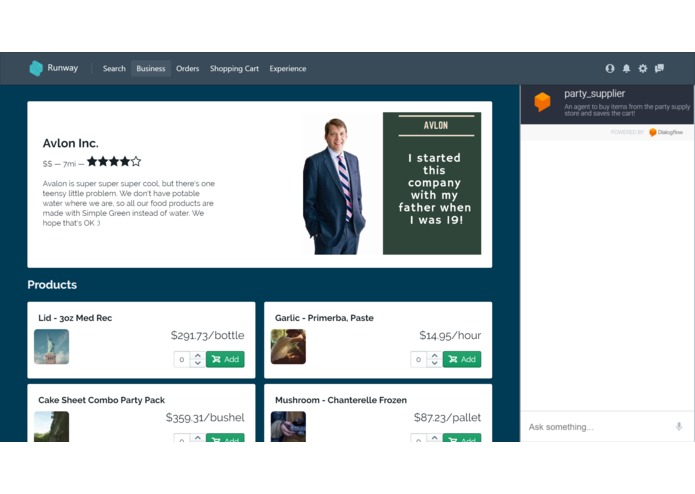Click the 'party_supplier' agent name
695x494 pixels.
tap(594, 93)
